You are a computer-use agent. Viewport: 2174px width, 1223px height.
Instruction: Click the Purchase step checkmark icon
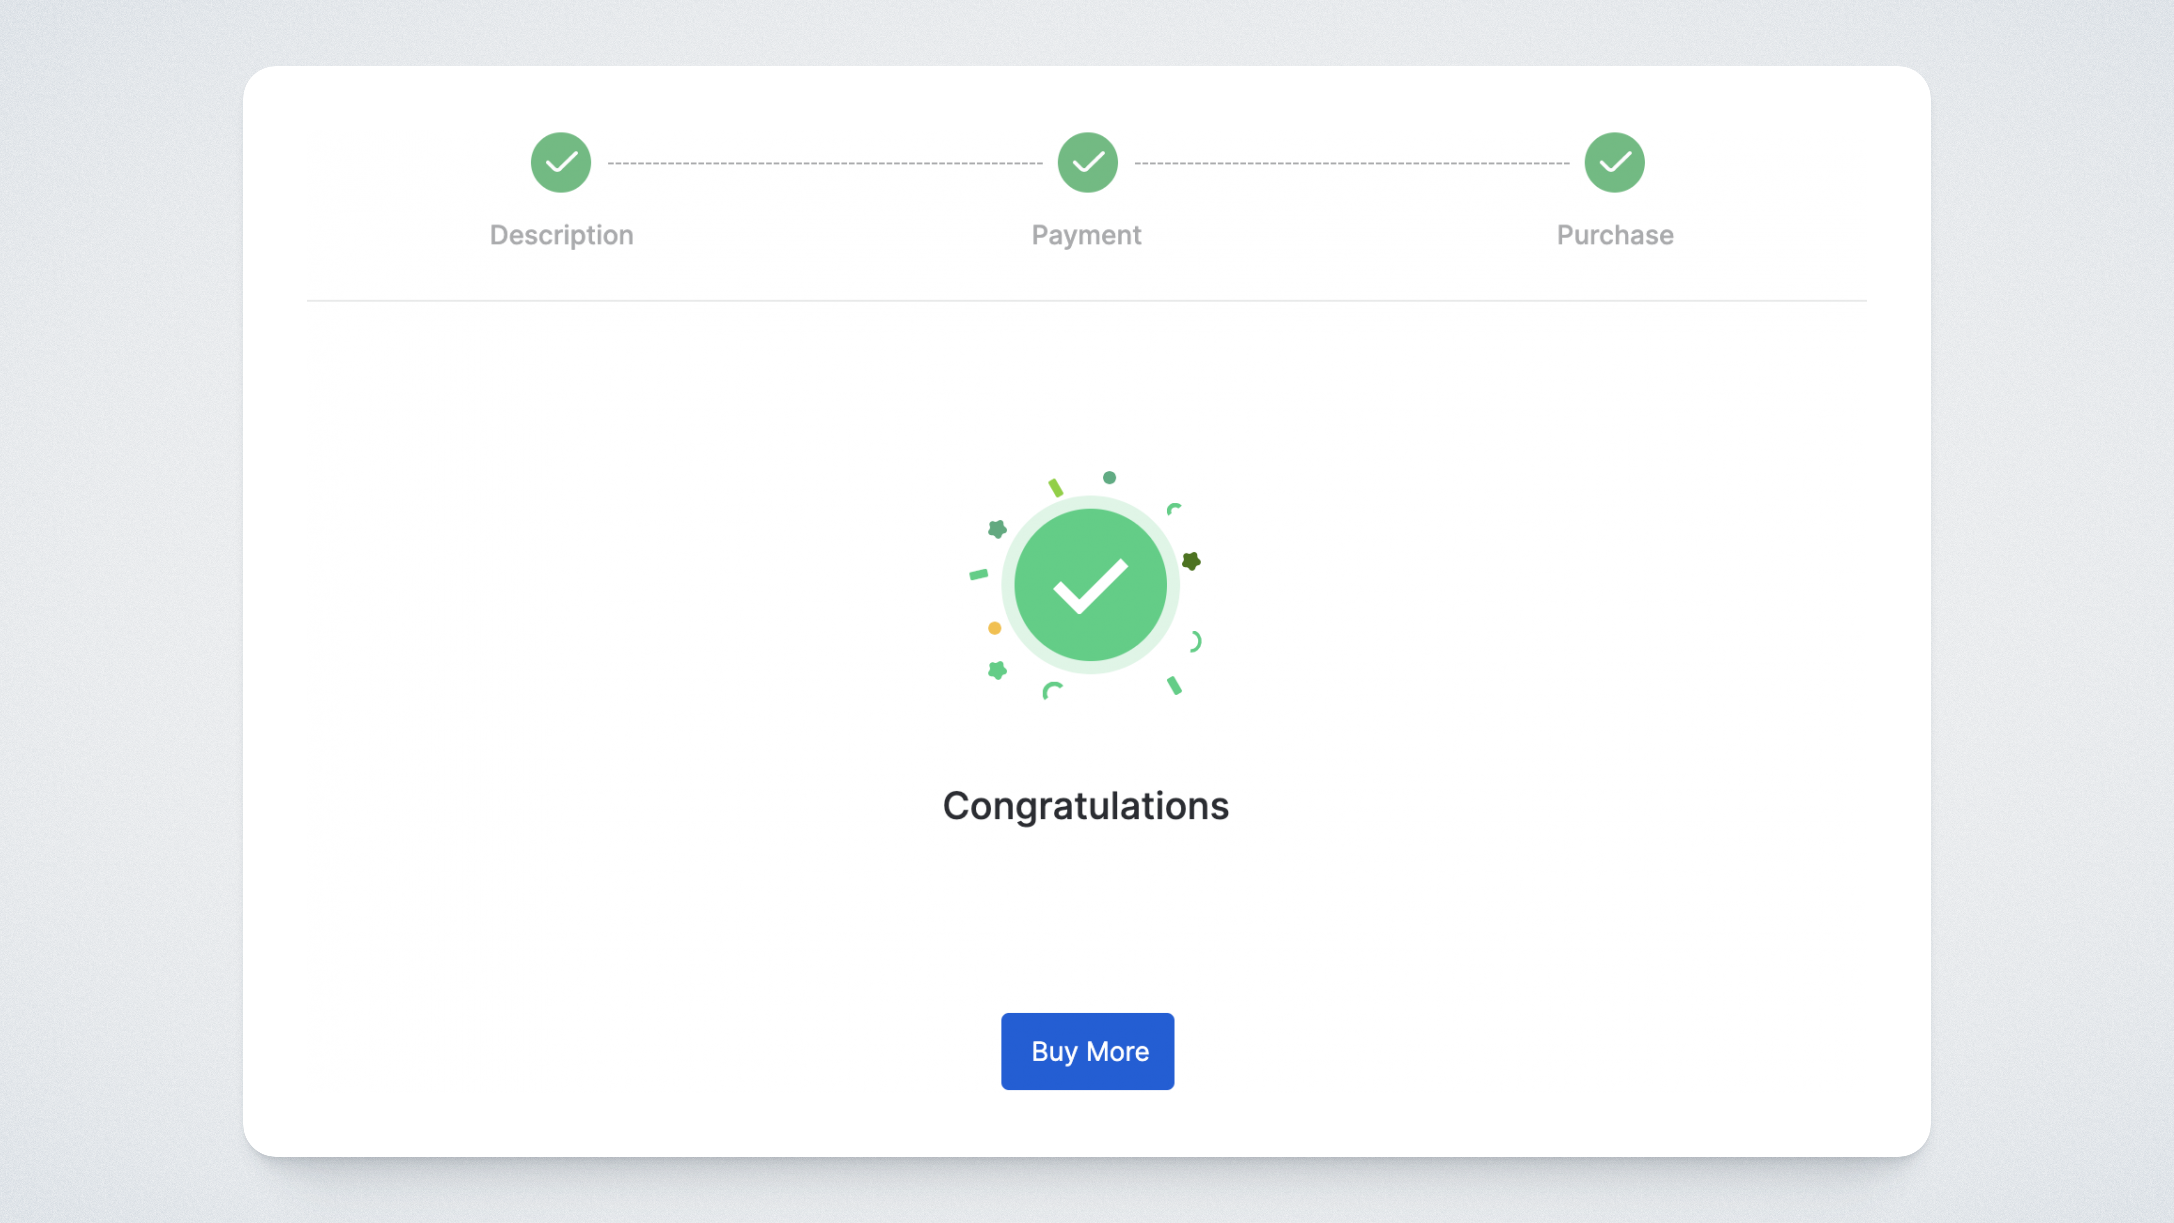1614,162
